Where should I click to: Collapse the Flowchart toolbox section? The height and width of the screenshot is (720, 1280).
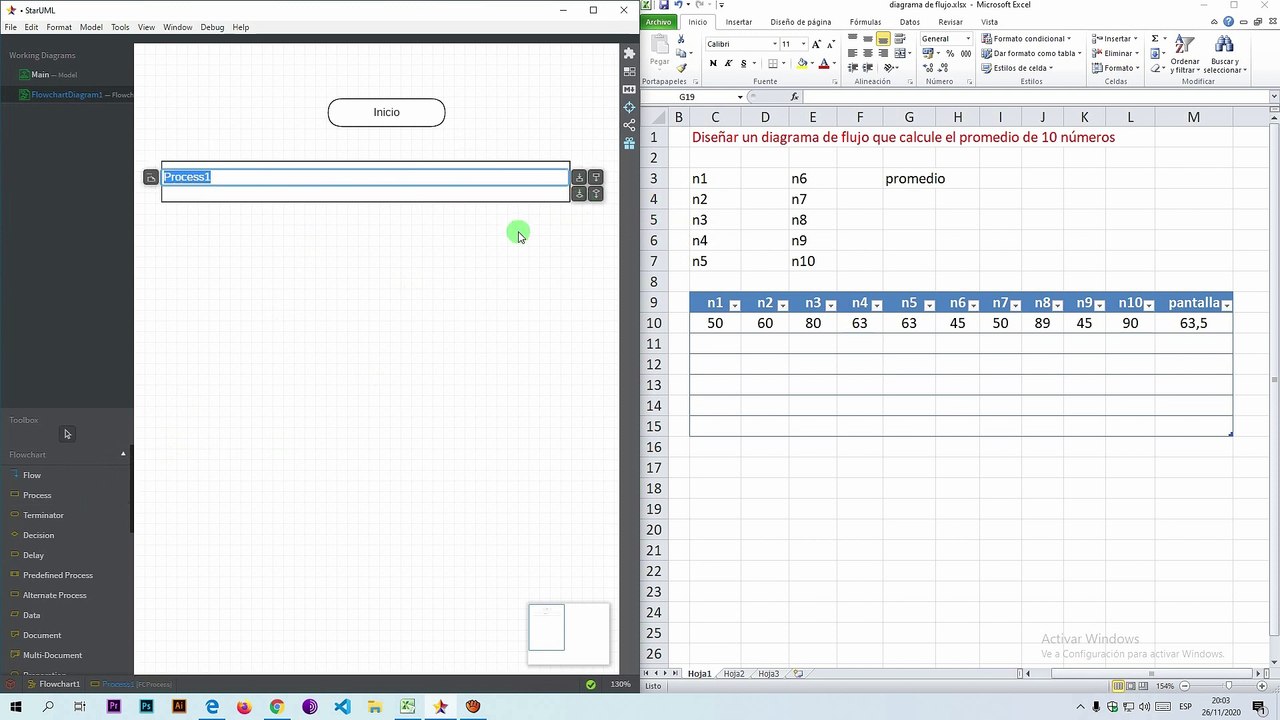pos(123,455)
